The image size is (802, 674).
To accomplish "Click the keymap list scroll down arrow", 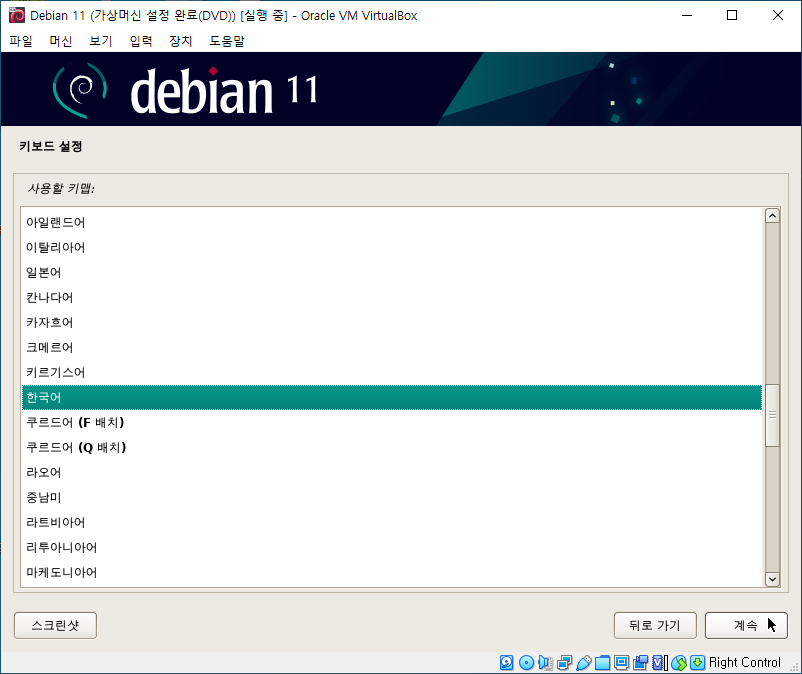I will 772,579.
